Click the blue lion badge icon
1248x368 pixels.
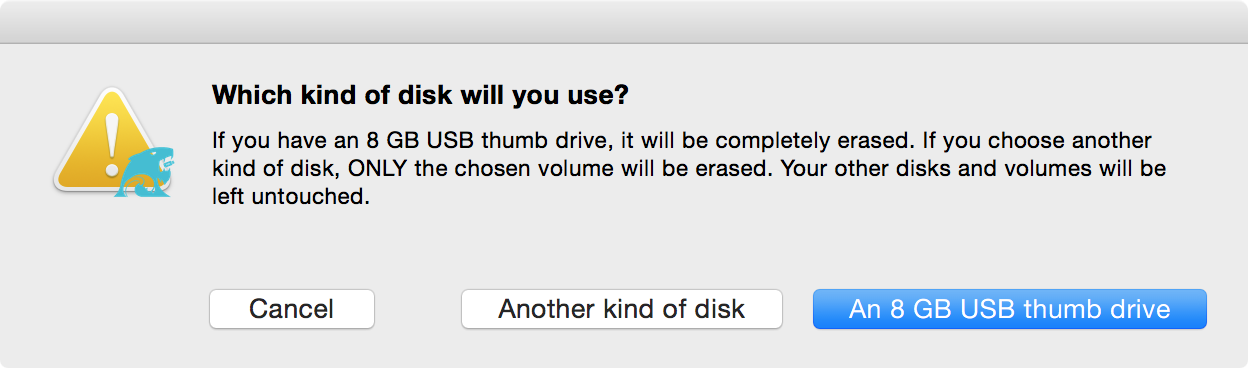click(x=143, y=172)
